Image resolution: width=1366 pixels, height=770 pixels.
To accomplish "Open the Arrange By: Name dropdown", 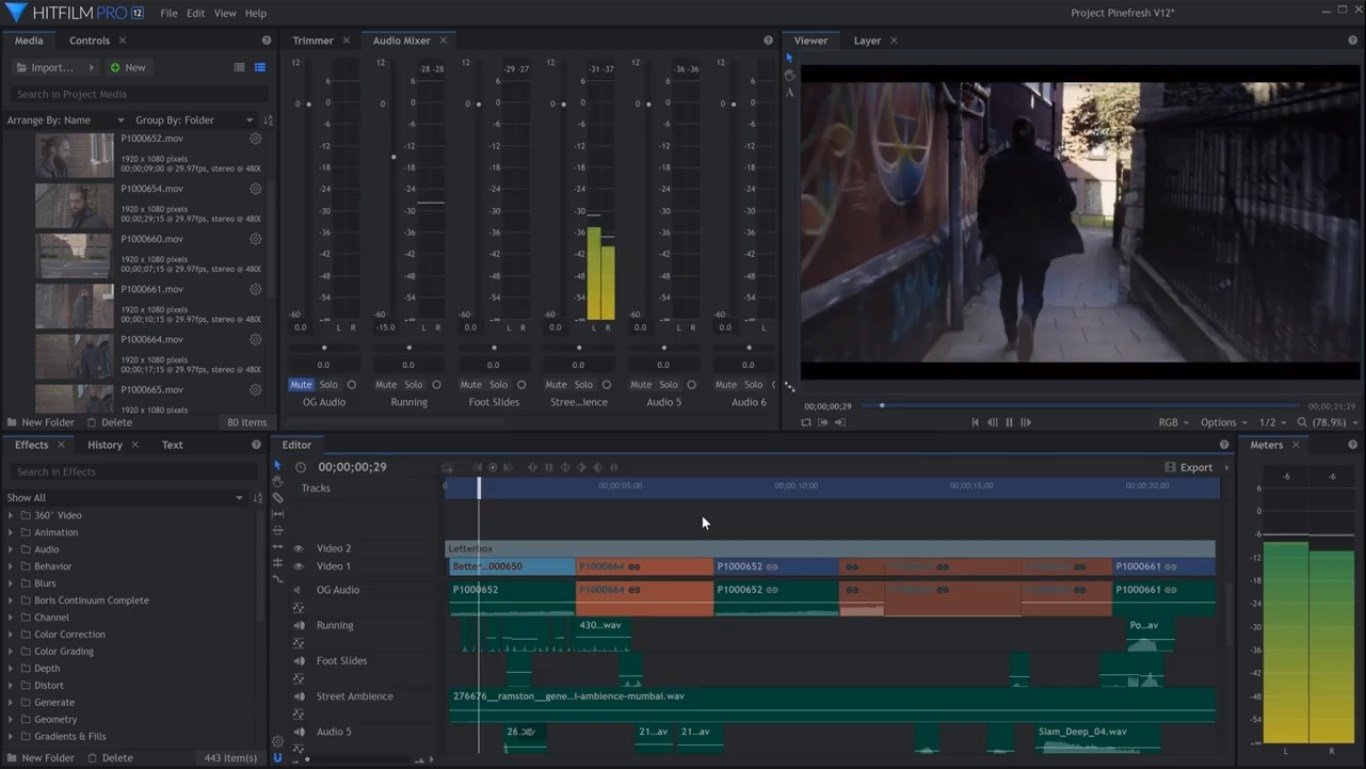I will (66, 120).
